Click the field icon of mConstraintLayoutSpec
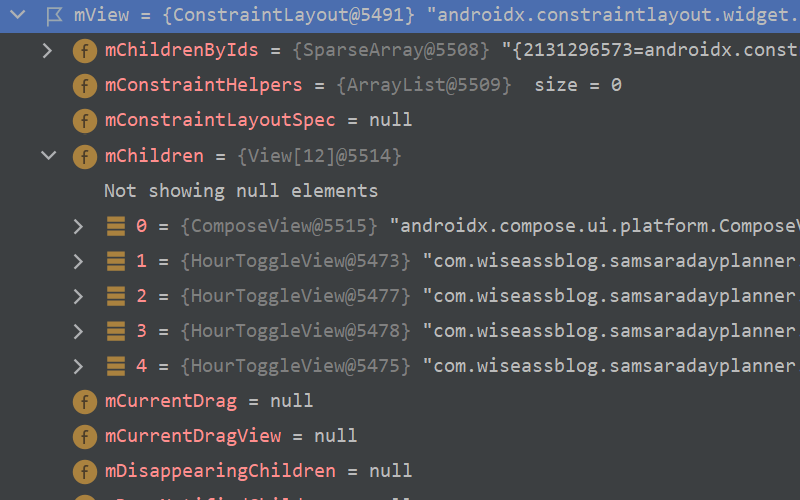Viewport: 800px width, 500px height. click(x=85, y=120)
